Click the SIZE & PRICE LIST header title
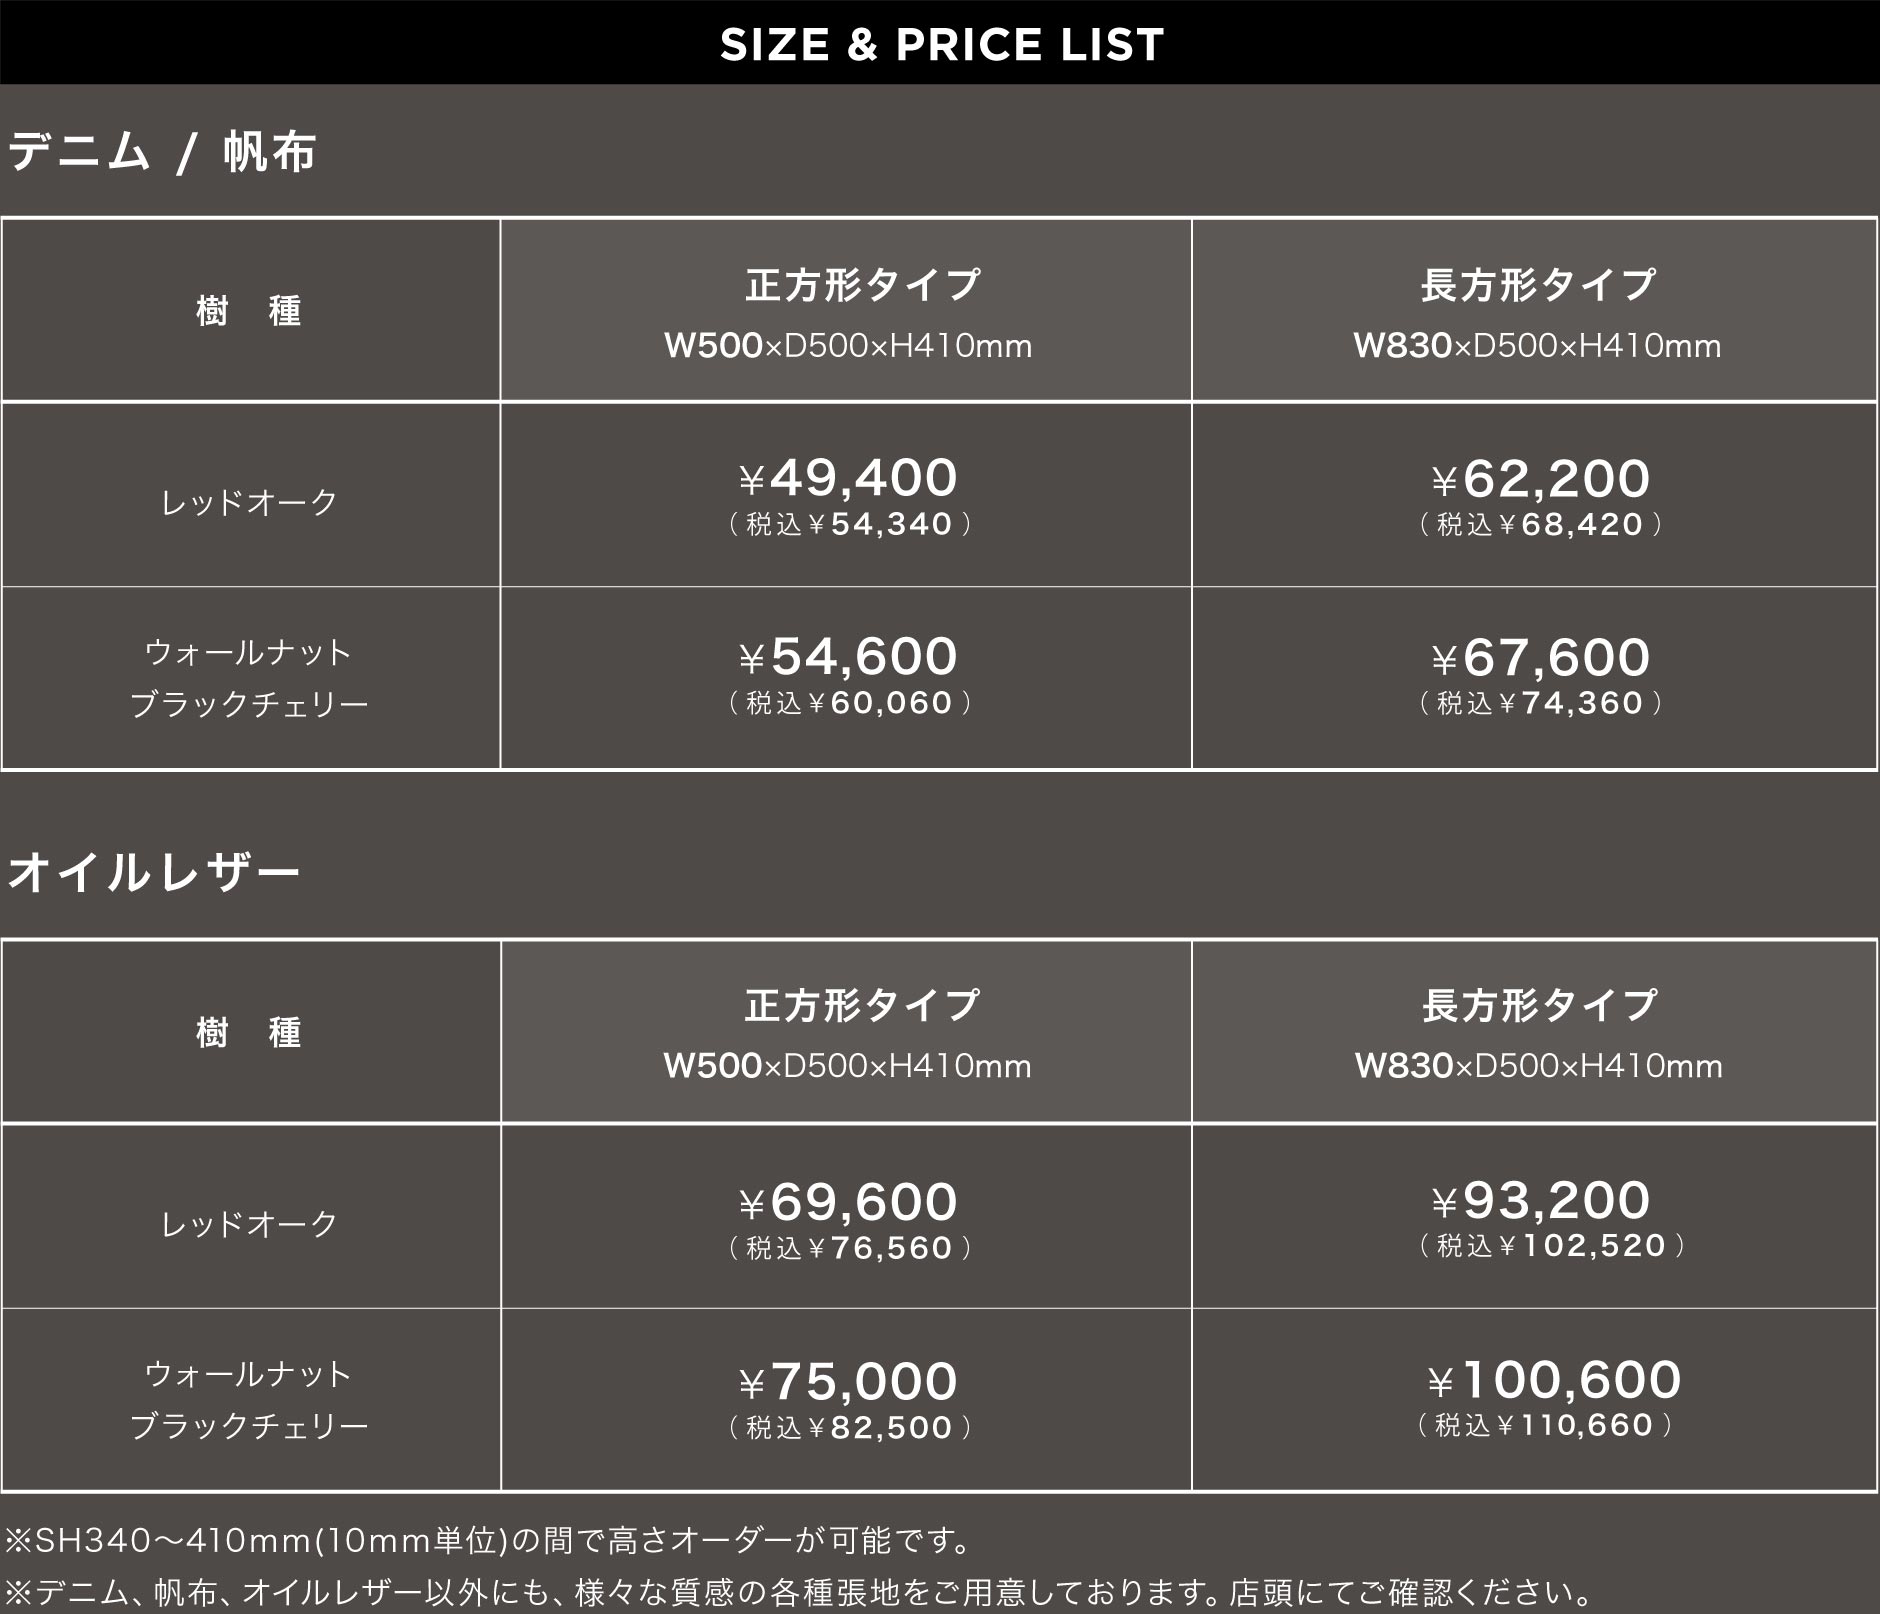The height and width of the screenshot is (1614, 1880). [x=941, y=45]
